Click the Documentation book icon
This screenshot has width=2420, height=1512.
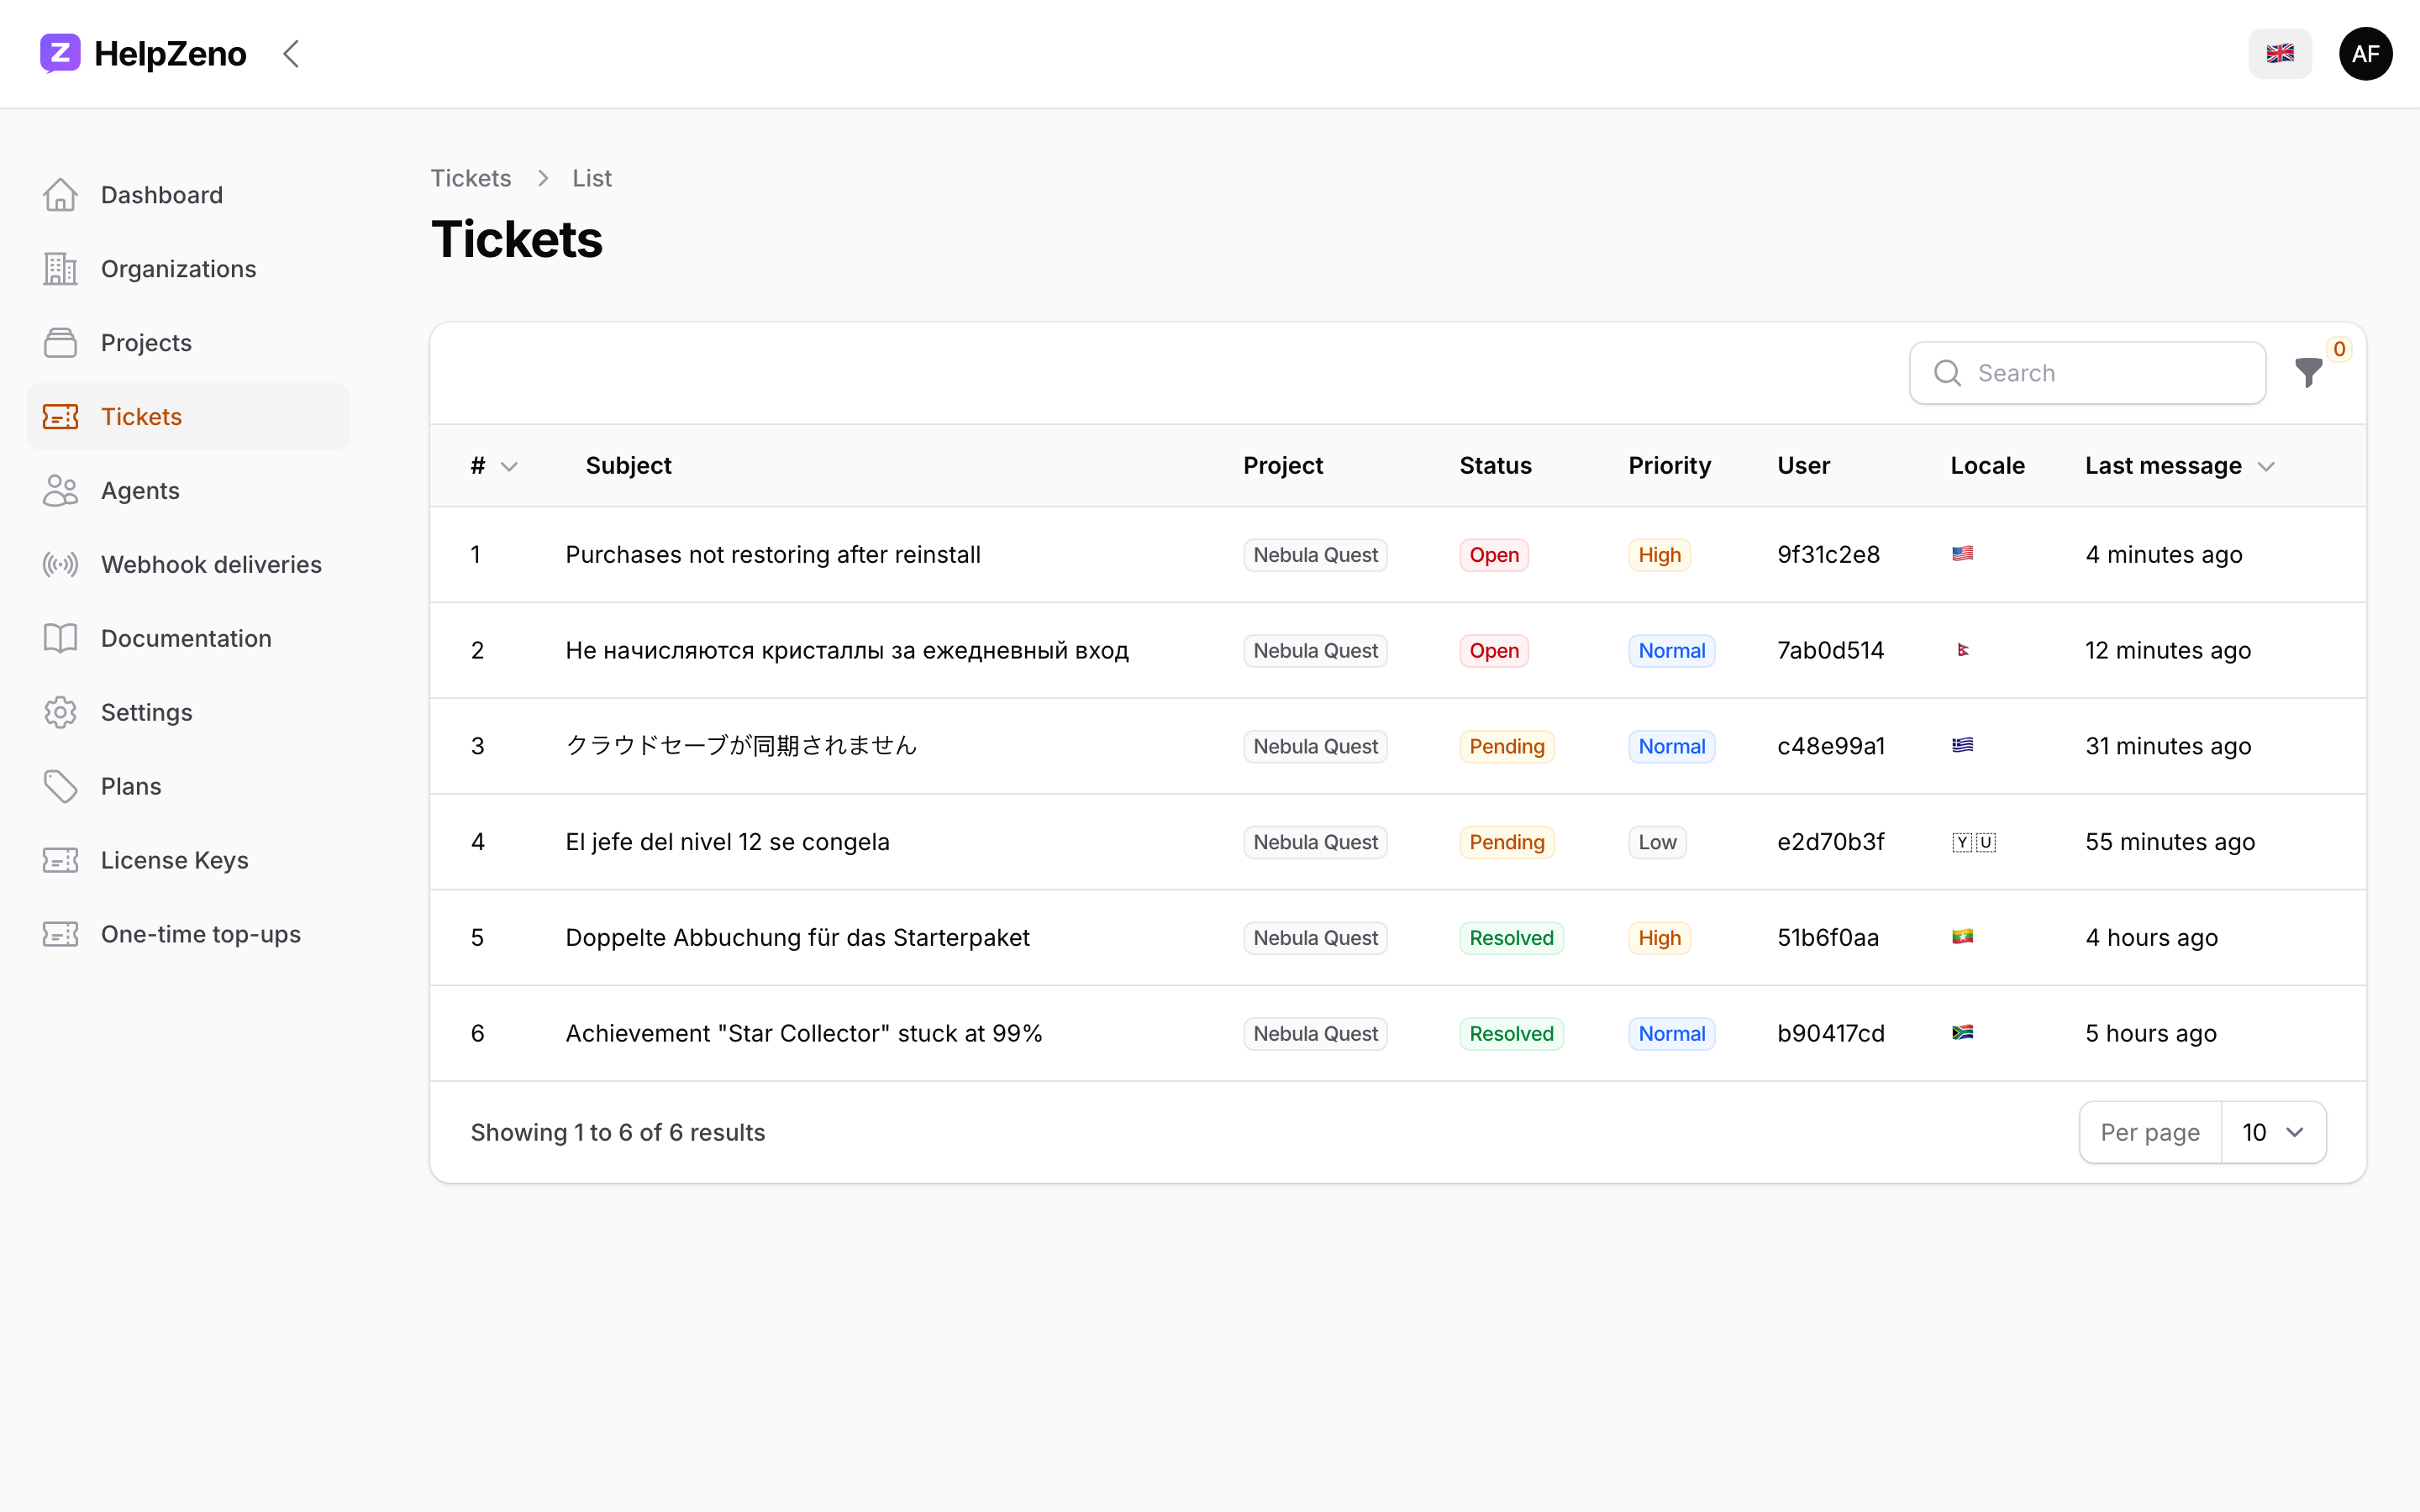(60, 639)
